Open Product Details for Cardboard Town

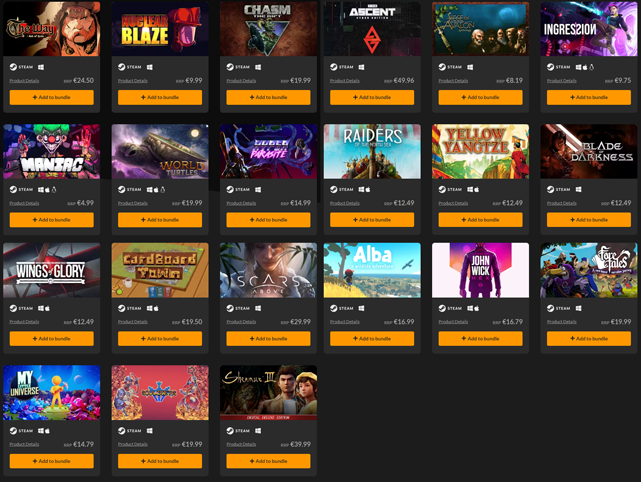pyautogui.click(x=132, y=322)
